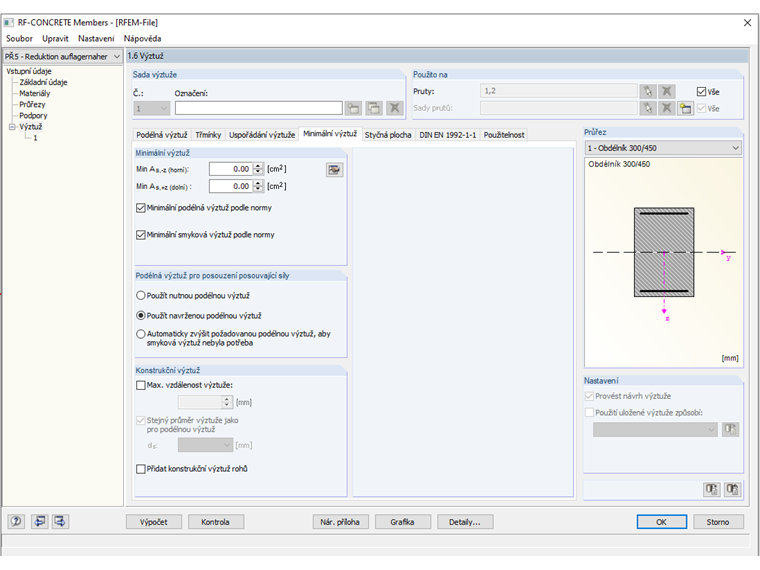Click the Detaily... button

[x=465, y=522]
